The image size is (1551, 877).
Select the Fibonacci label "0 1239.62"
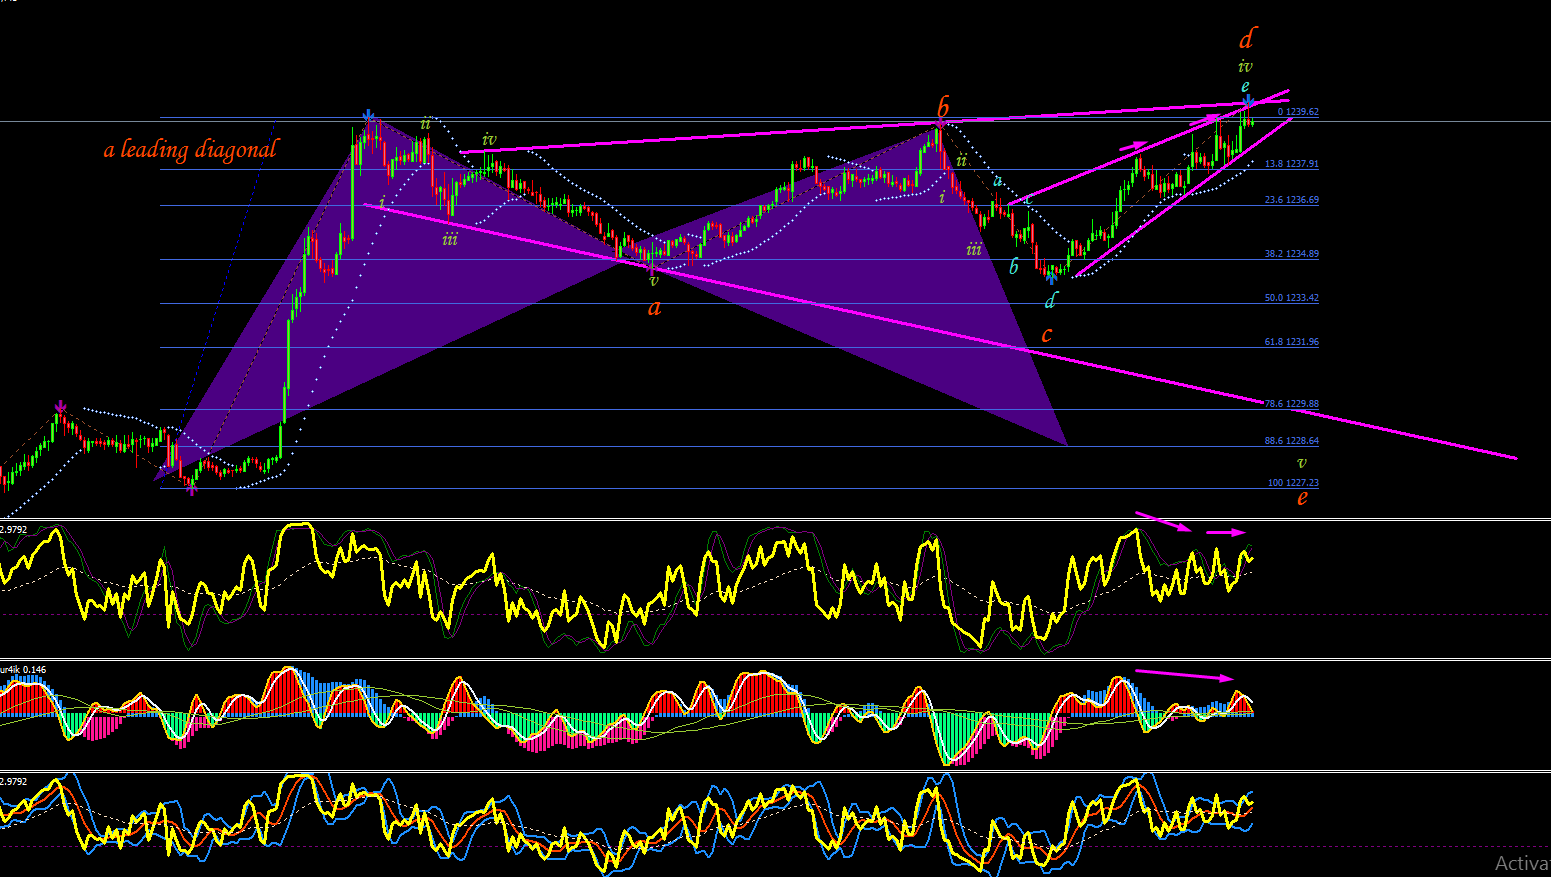click(x=1298, y=112)
